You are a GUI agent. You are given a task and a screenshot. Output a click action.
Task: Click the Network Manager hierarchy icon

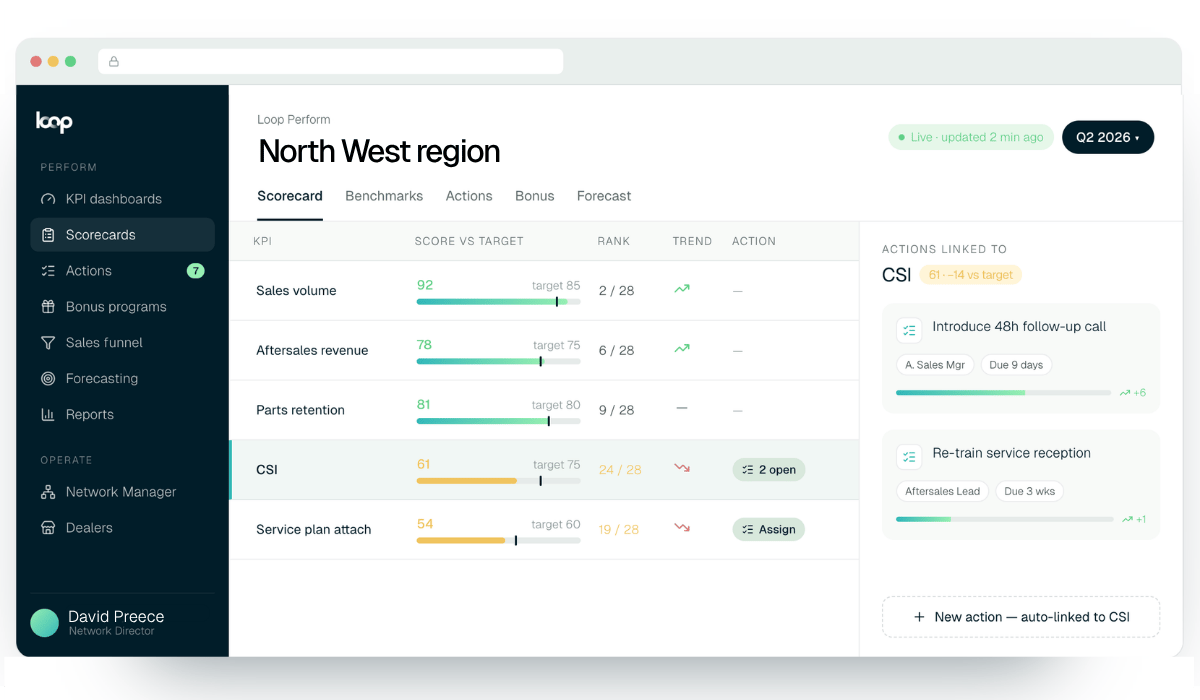click(x=48, y=492)
